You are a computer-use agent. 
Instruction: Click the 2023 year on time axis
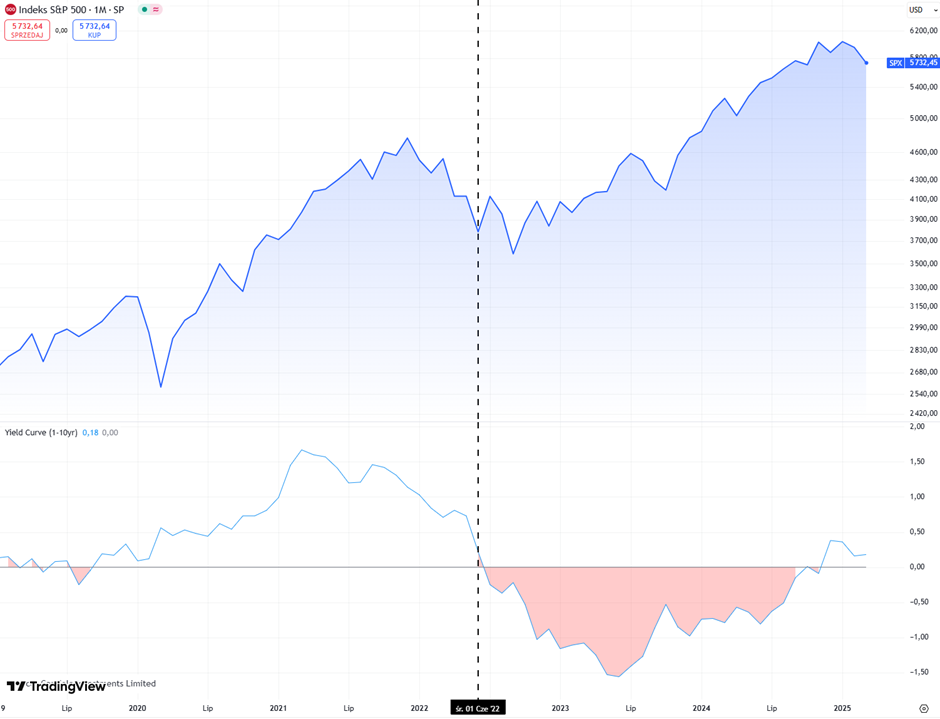(x=560, y=708)
